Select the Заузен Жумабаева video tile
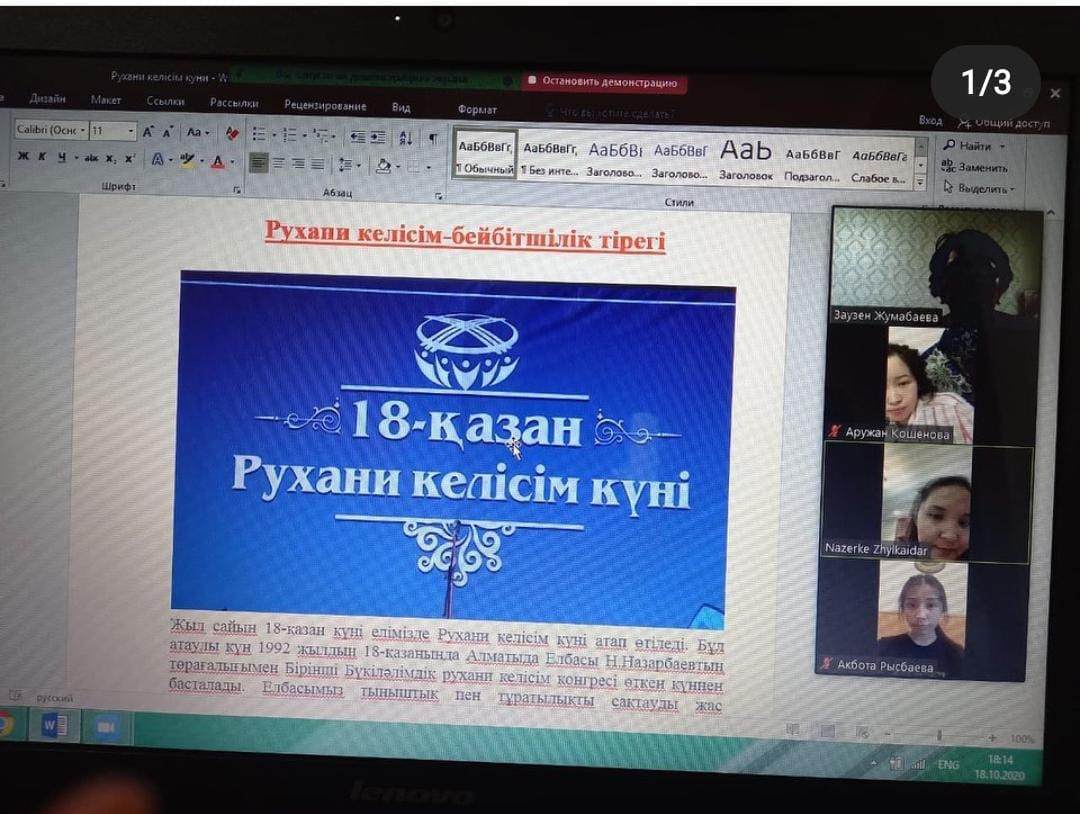This screenshot has height=814, width=1080. click(x=937, y=266)
